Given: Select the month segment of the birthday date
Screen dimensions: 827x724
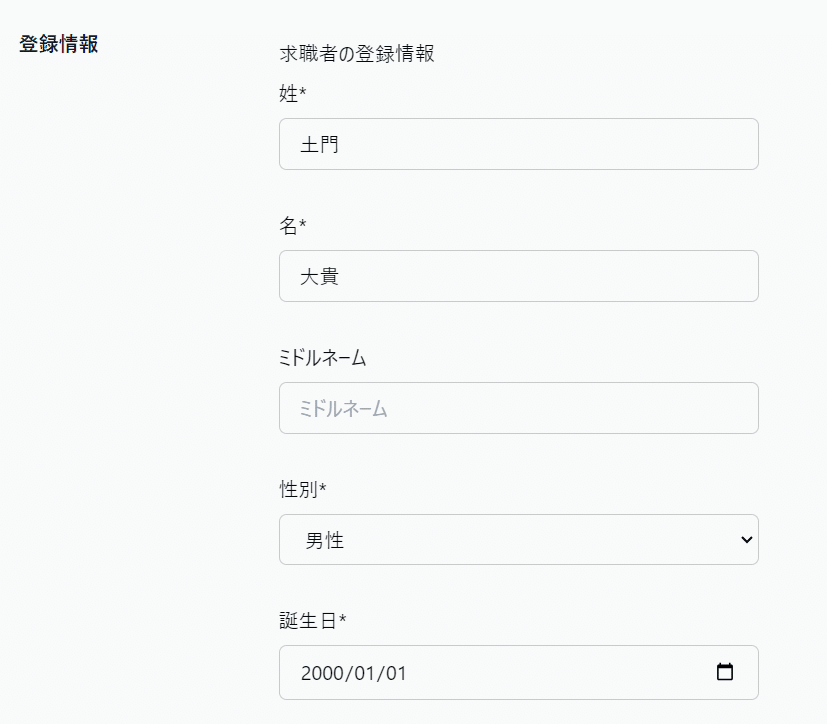Looking at the screenshot, I should pos(365,673).
